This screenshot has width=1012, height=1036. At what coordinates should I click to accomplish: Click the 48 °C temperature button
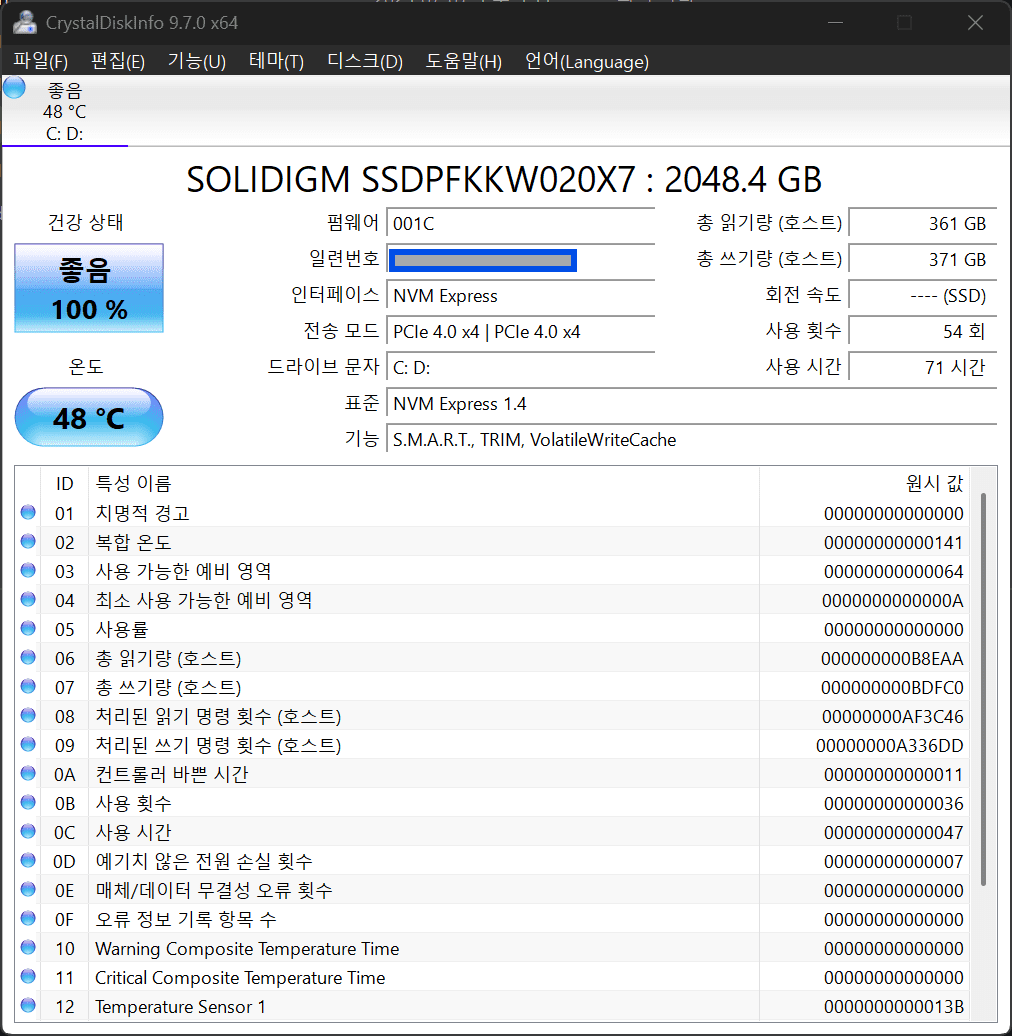(89, 418)
